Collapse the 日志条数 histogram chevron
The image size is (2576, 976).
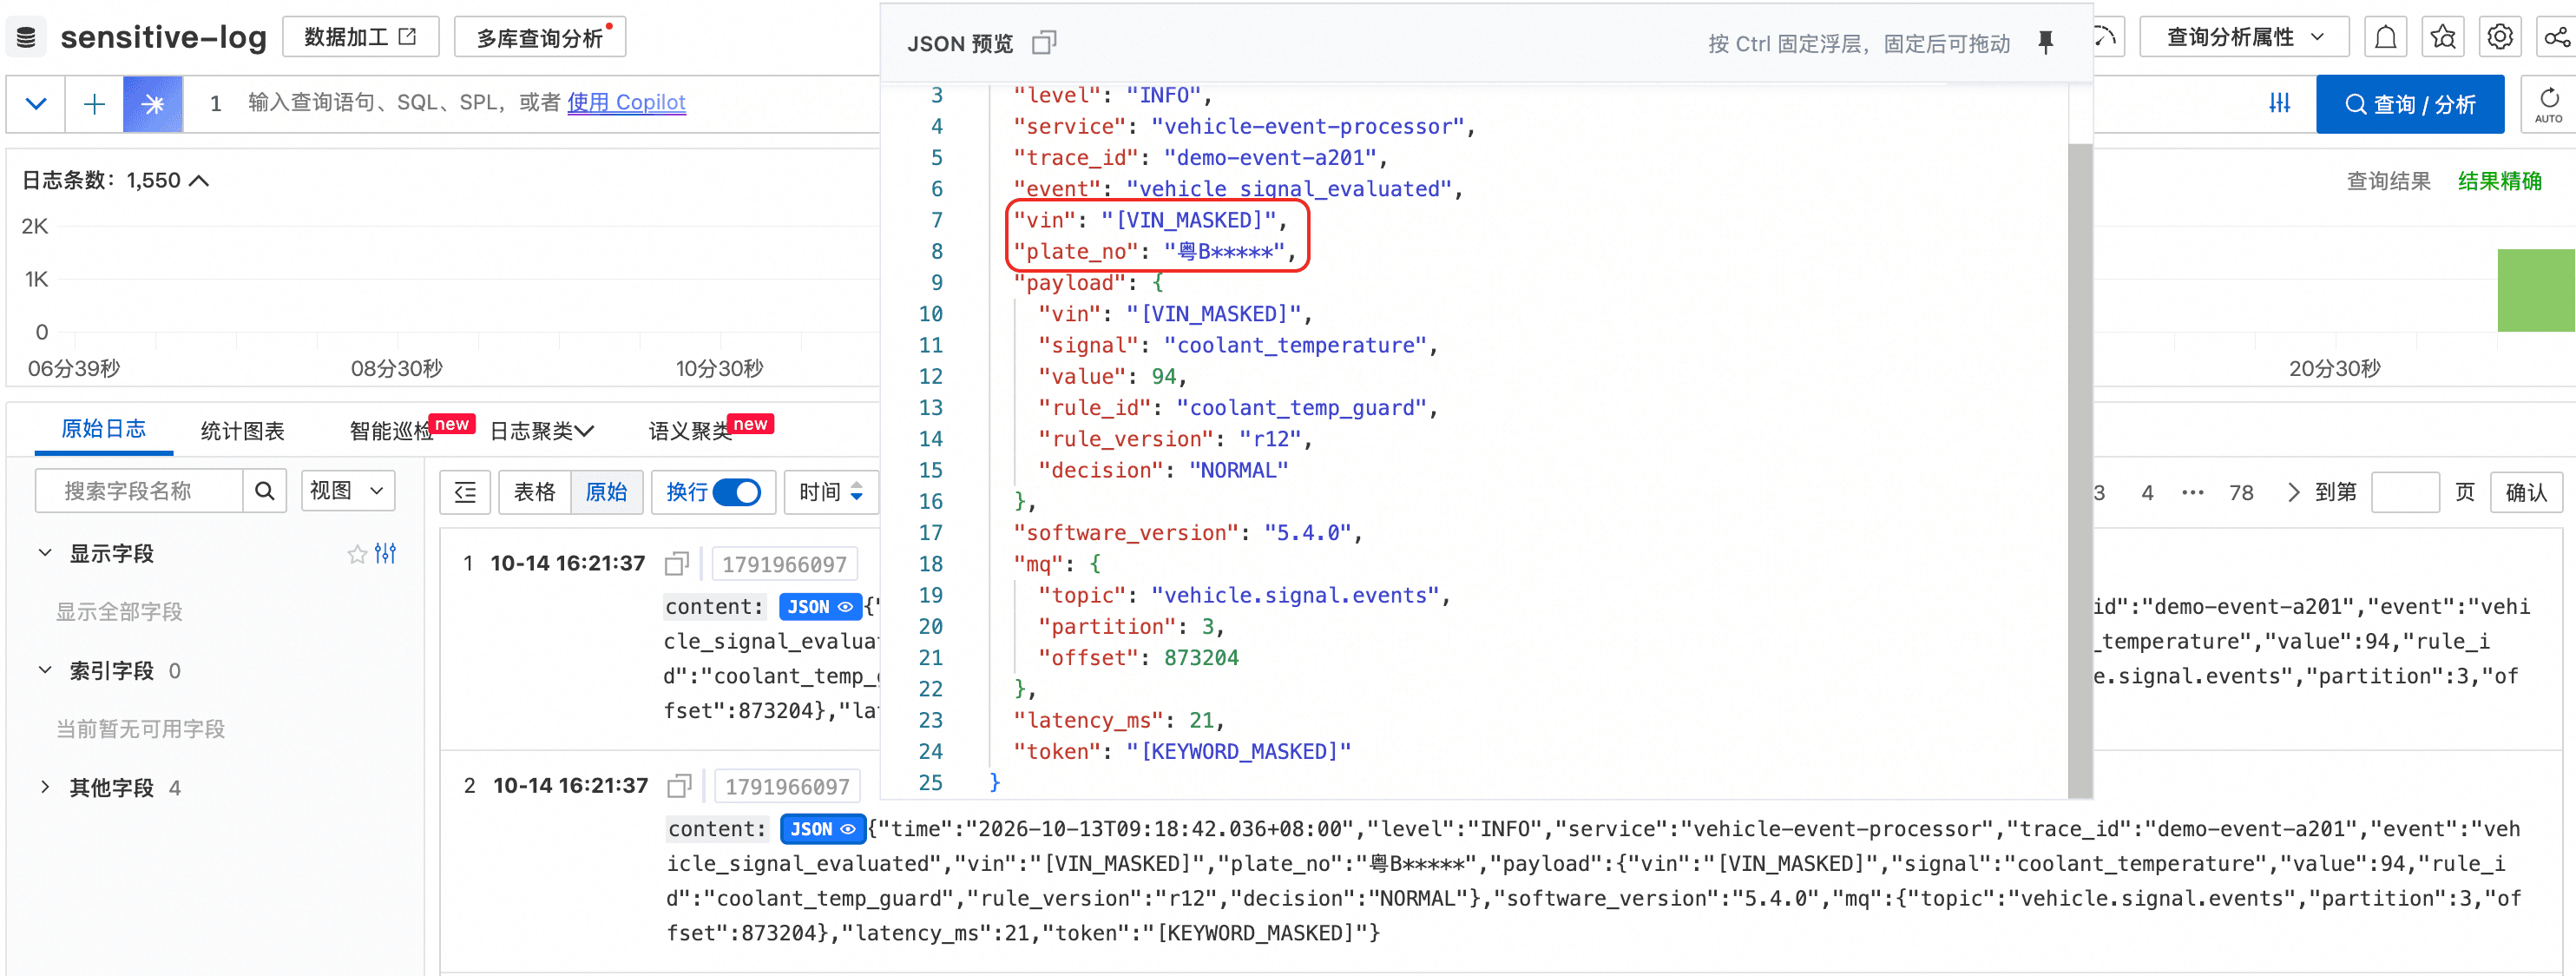(x=199, y=181)
